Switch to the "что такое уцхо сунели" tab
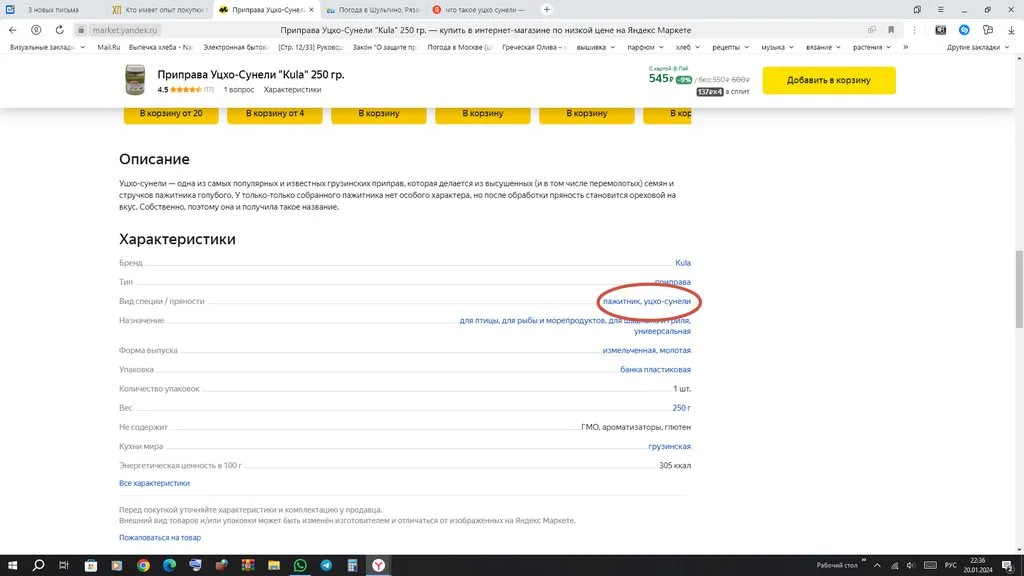The height and width of the screenshot is (576, 1024). 479,10
